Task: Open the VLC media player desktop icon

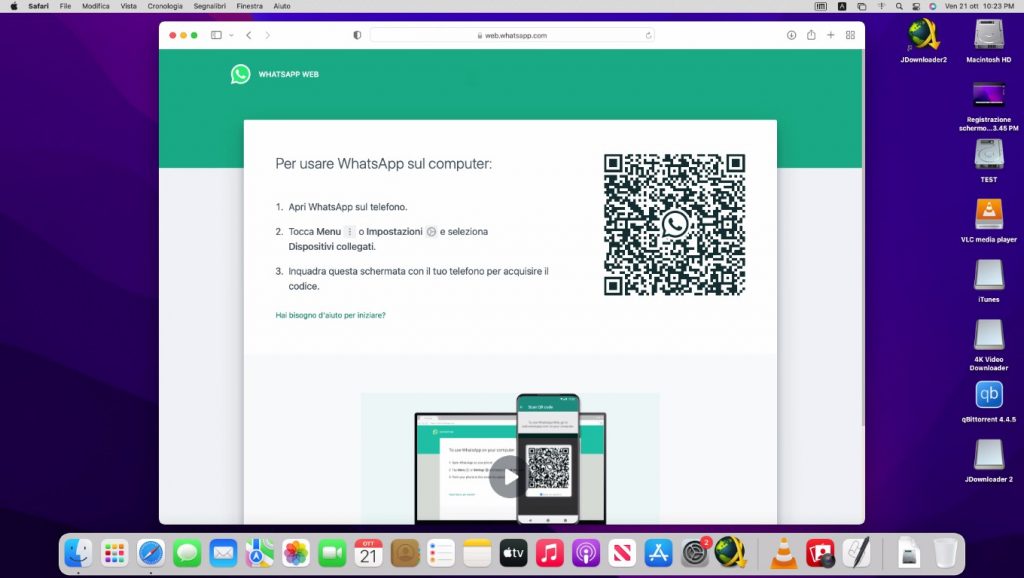Action: [x=988, y=215]
